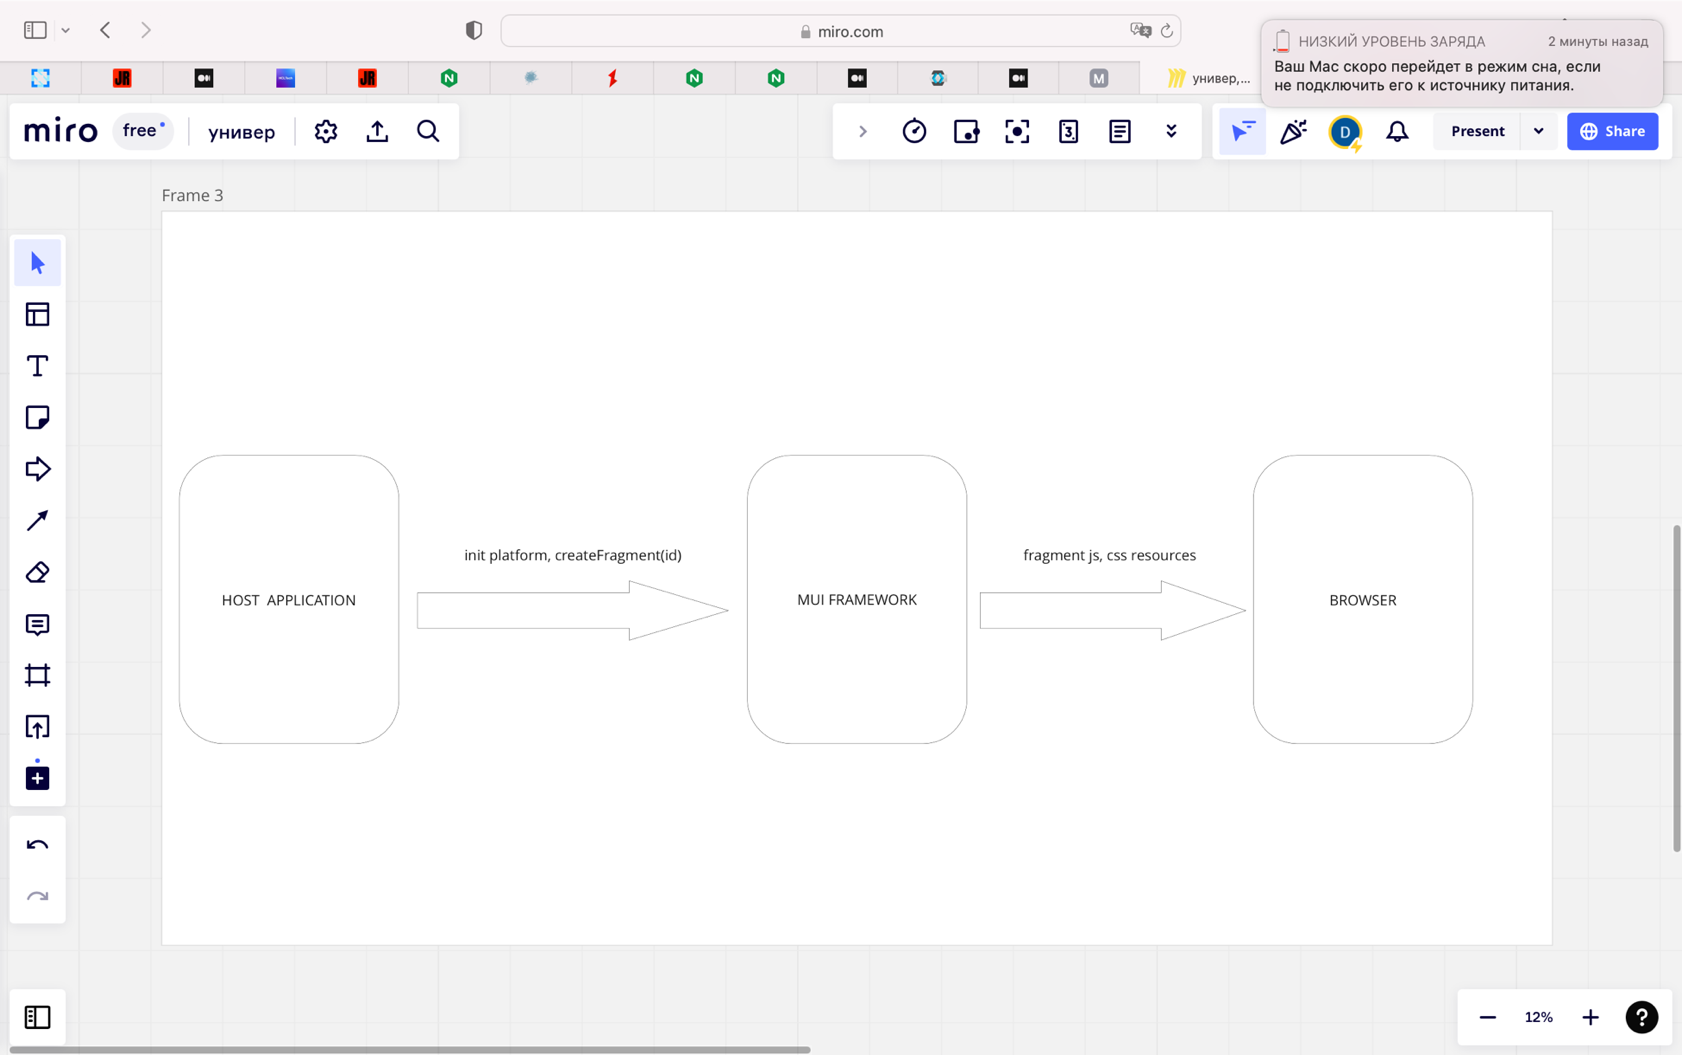Click the Present button

coord(1477,131)
